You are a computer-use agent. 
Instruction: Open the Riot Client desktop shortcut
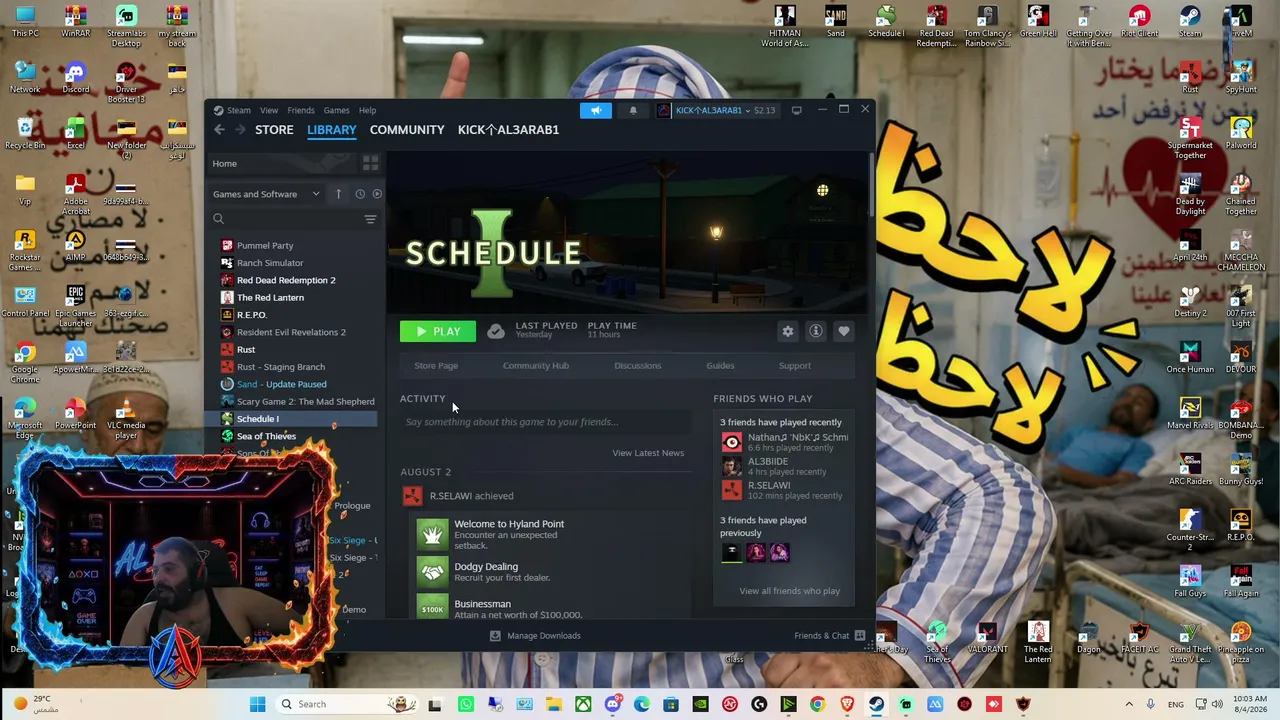(1139, 22)
